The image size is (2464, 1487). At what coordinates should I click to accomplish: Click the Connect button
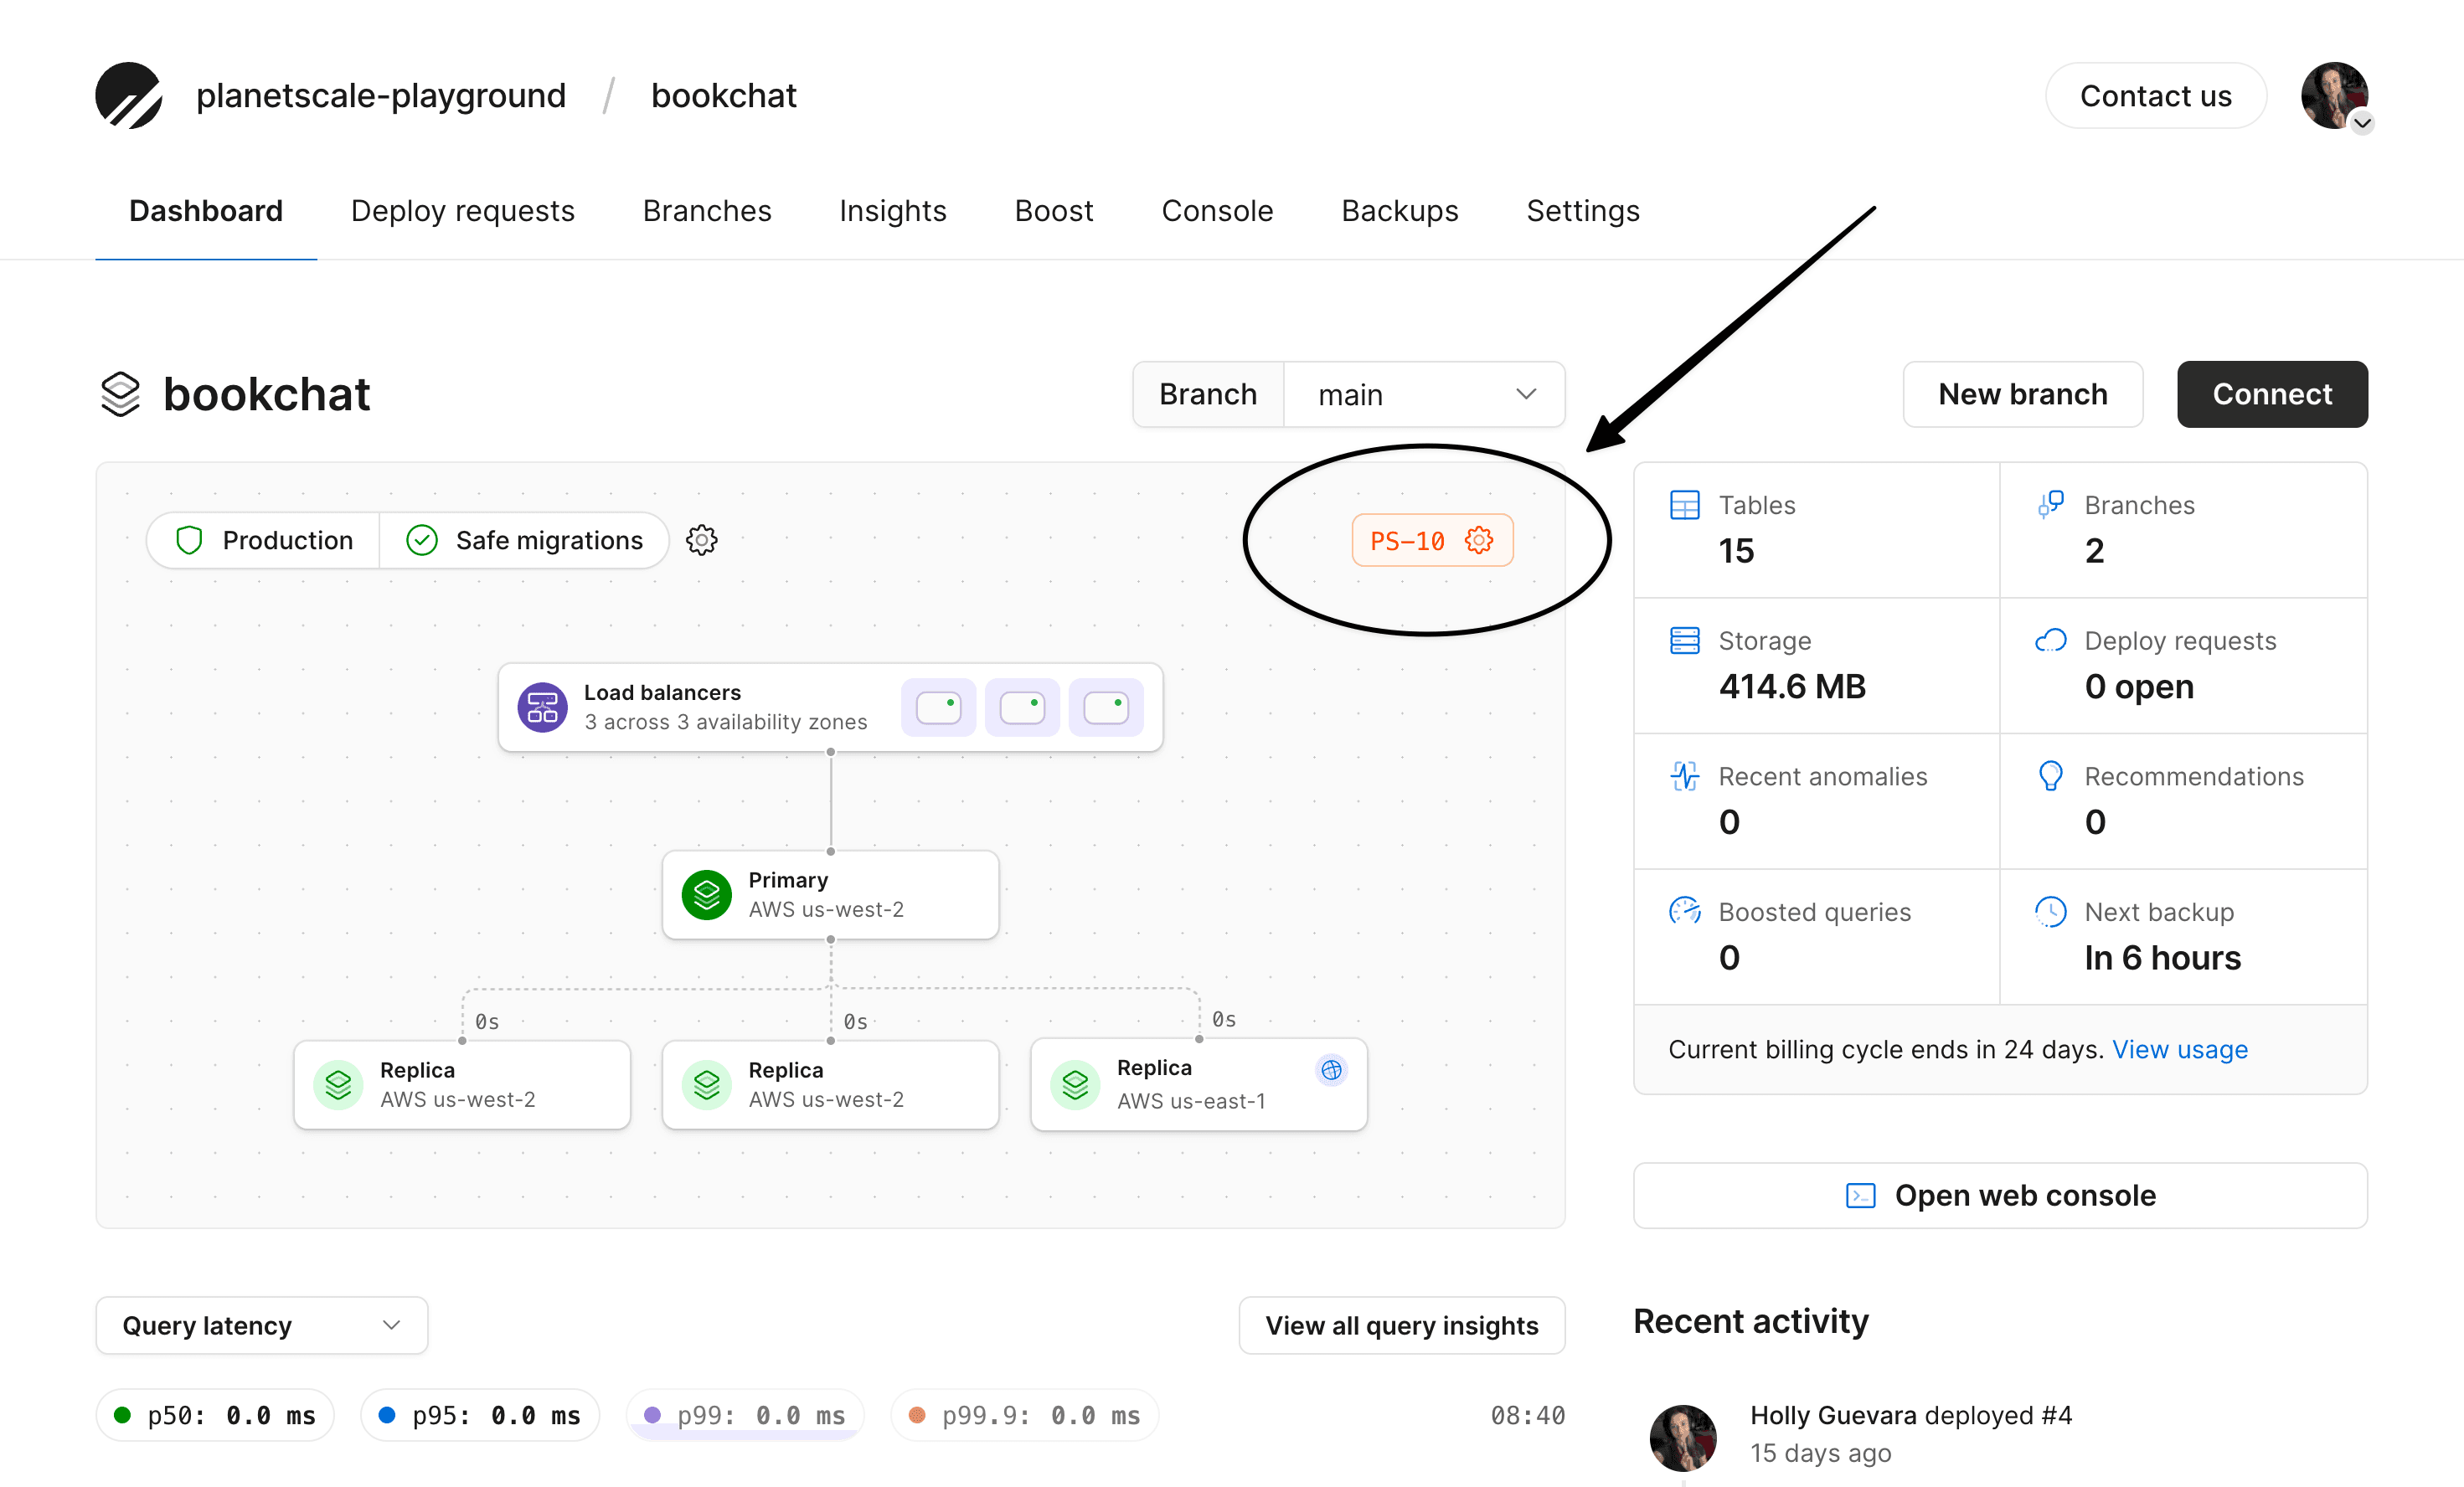tap(2272, 394)
